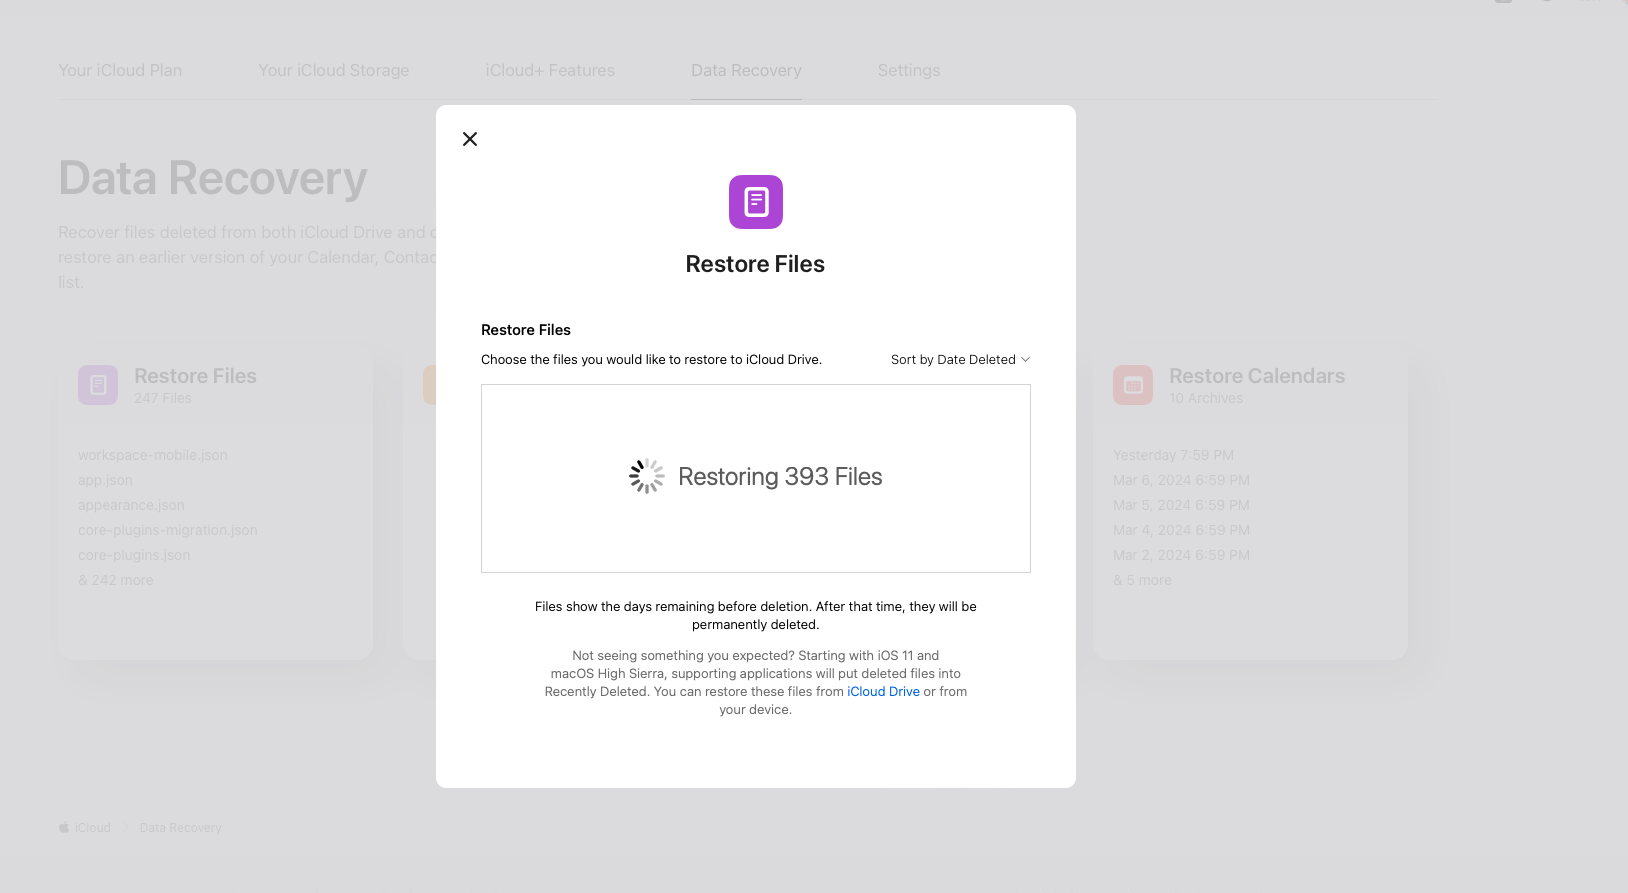Select app.json in file list
Viewport: 1628px width, 893px height.
point(105,480)
